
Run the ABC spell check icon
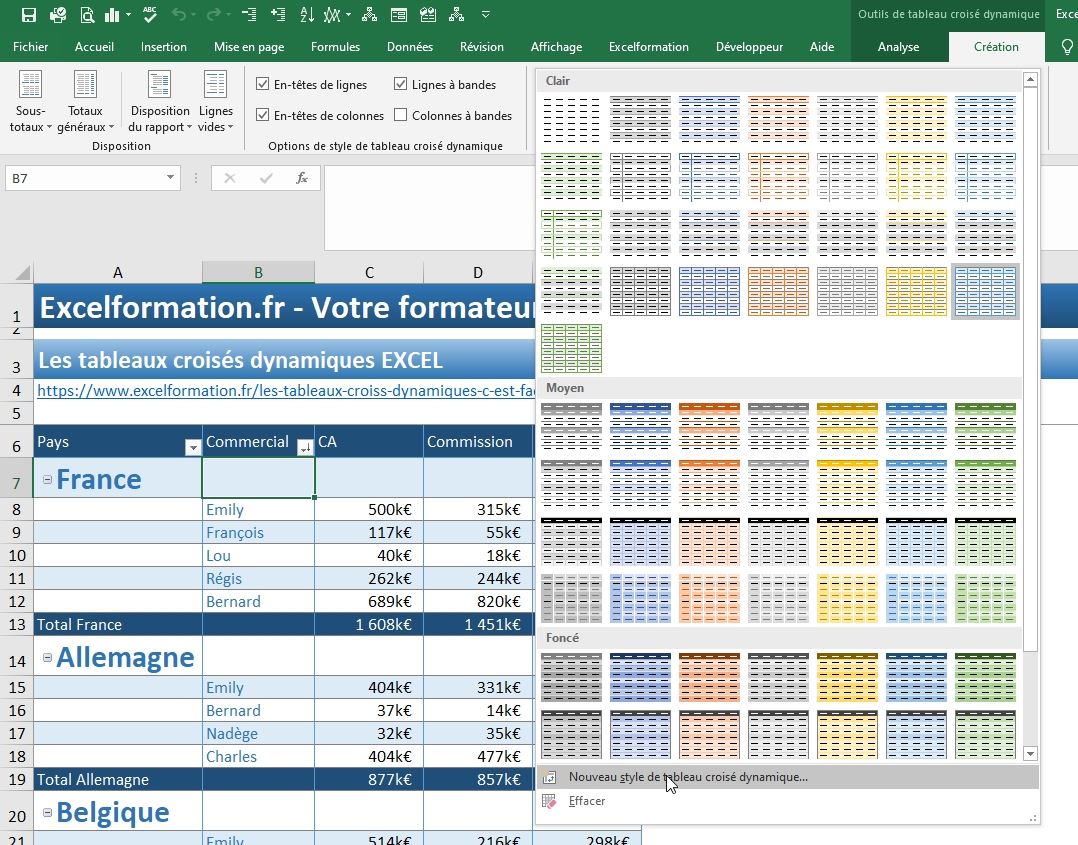[150, 14]
